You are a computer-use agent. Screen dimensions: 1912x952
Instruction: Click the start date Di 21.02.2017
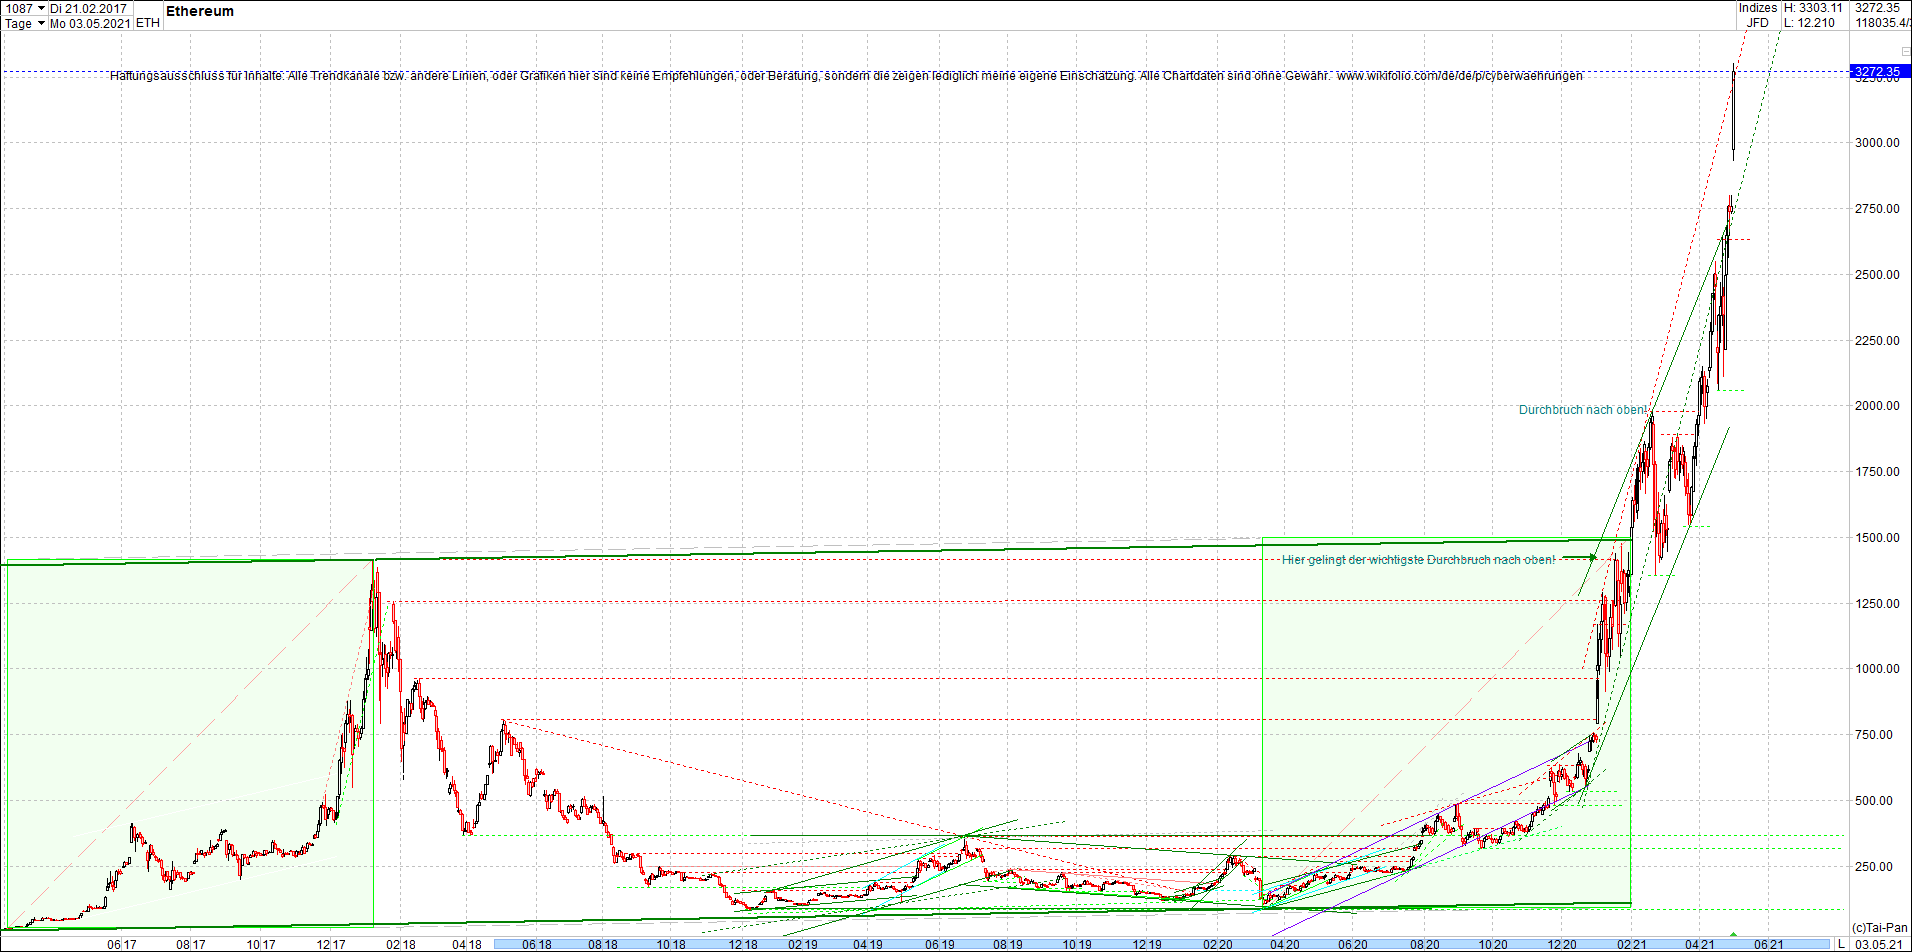tap(89, 8)
